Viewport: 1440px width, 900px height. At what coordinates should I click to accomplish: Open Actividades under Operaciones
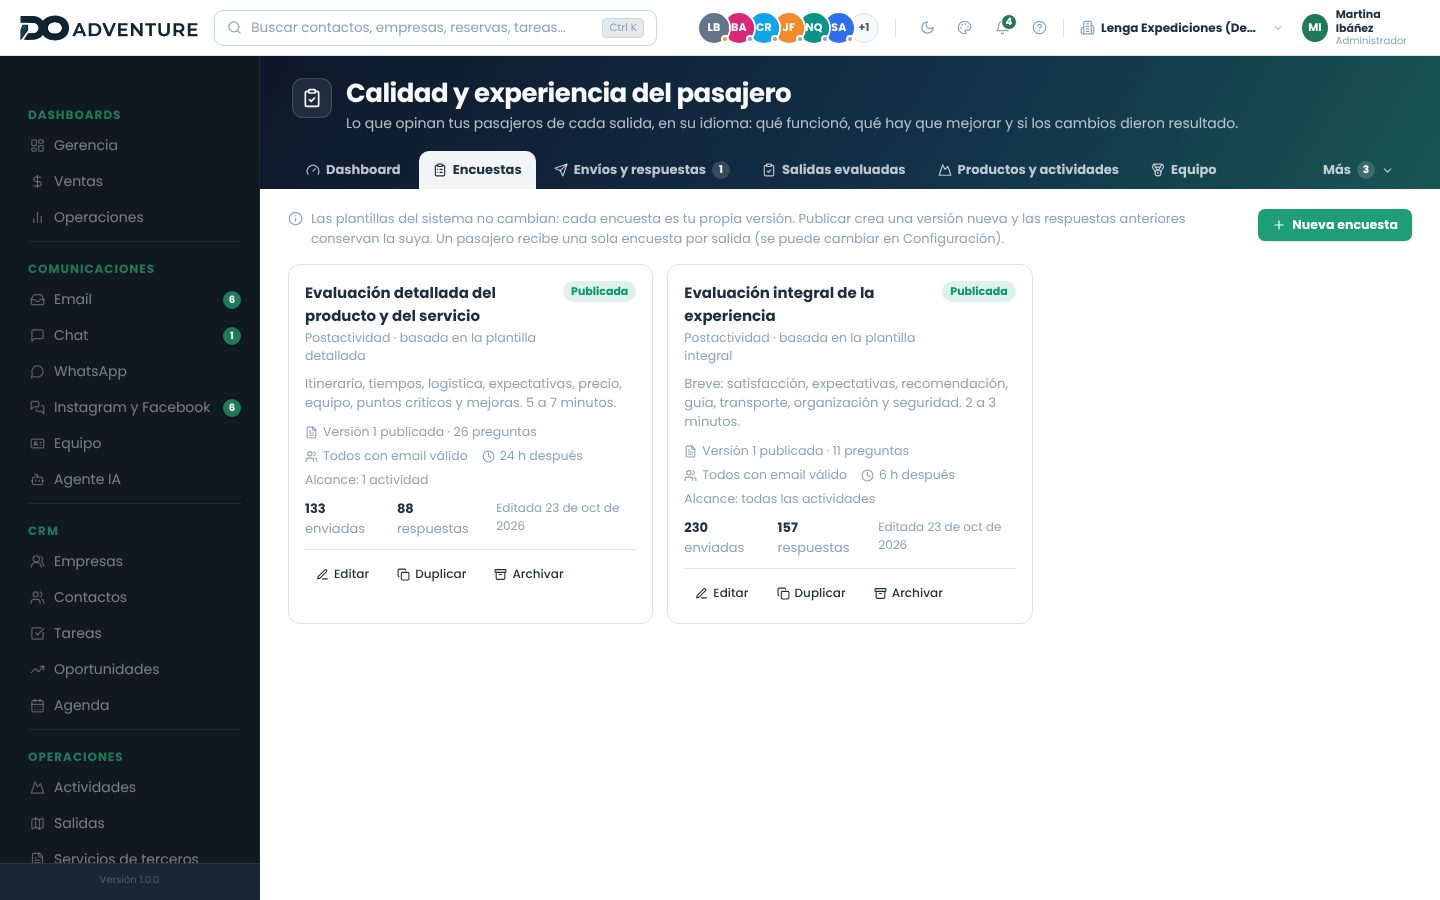[135, 787]
